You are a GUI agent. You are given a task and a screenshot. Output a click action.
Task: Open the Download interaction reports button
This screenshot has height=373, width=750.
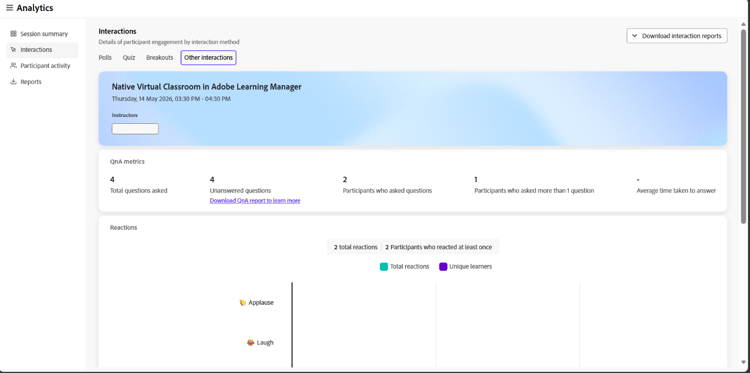click(x=677, y=36)
